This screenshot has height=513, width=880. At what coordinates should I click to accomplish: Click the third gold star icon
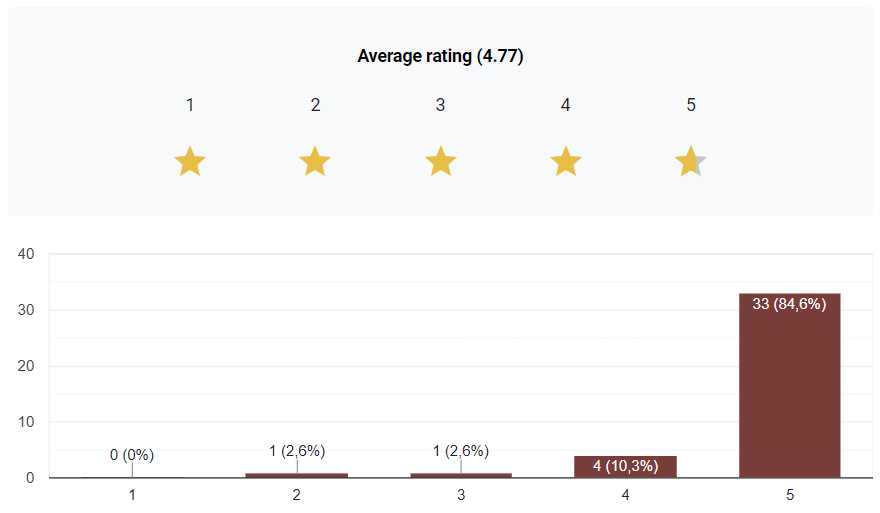440,161
